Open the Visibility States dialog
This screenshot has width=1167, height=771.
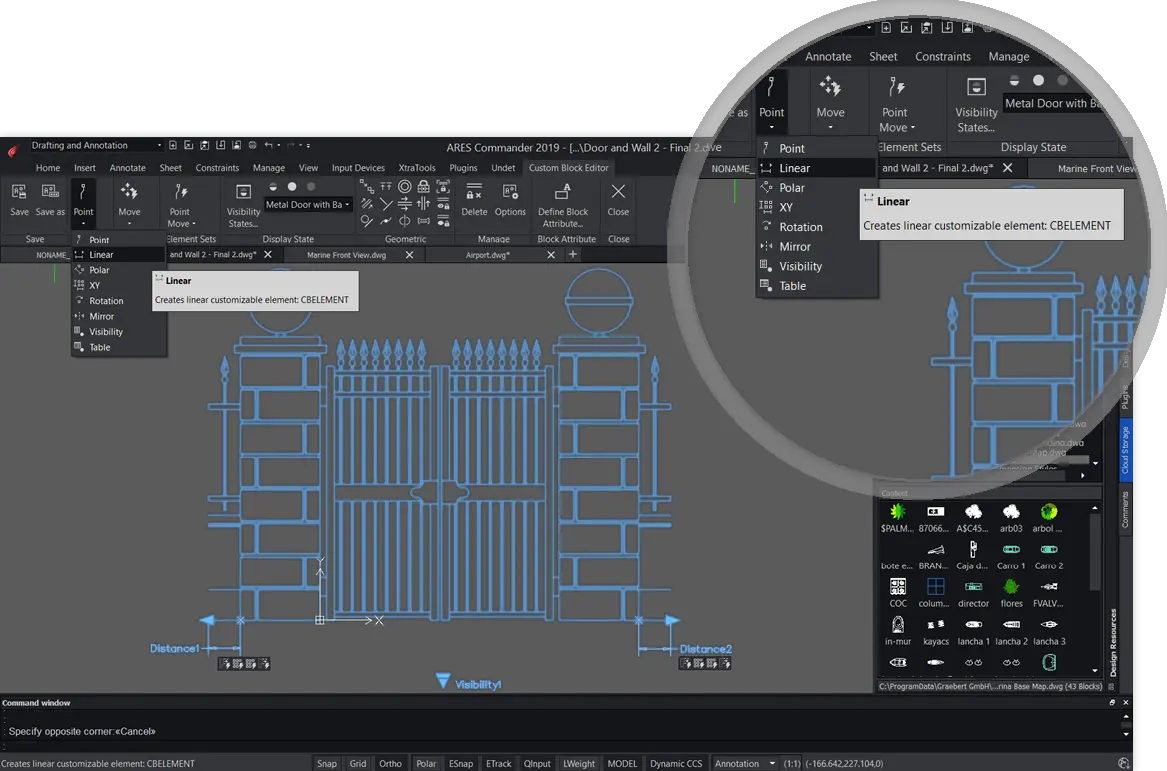click(x=243, y=205)
